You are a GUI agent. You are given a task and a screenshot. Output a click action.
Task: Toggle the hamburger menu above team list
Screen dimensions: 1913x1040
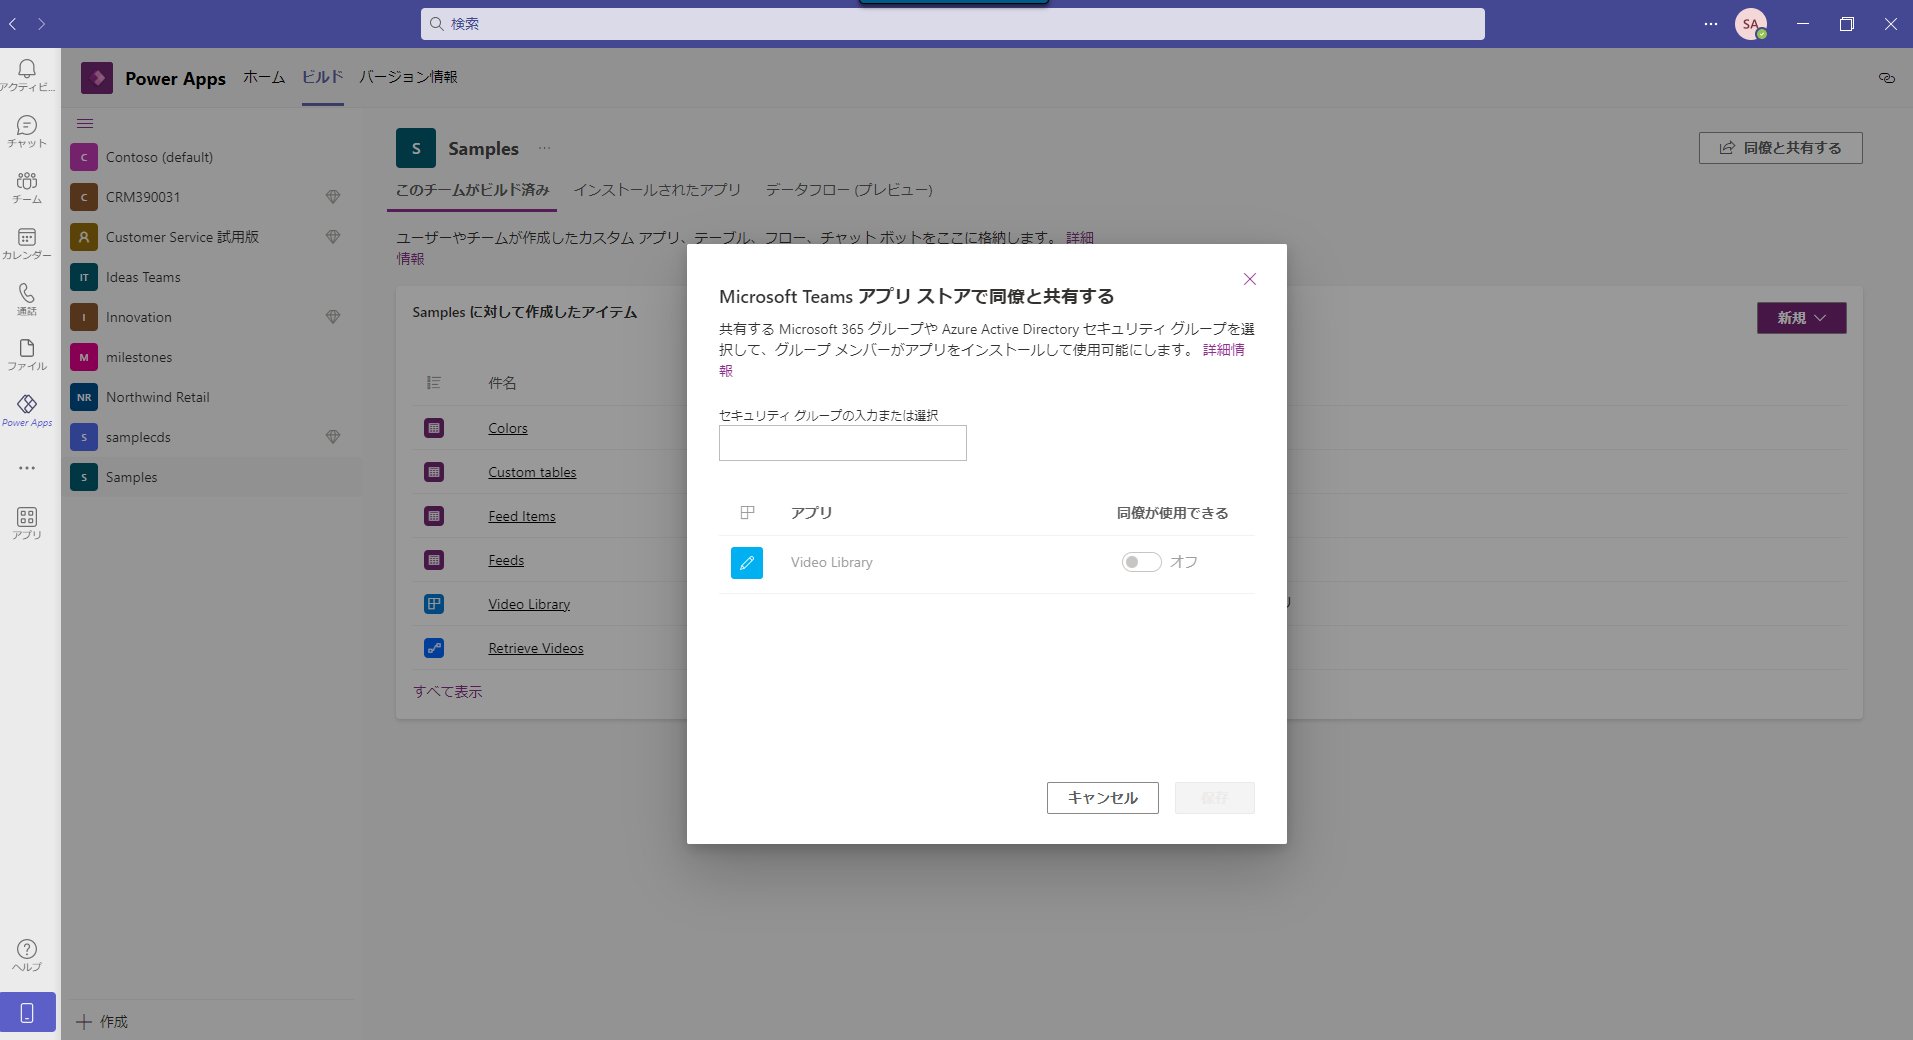[x=85, y=124]
